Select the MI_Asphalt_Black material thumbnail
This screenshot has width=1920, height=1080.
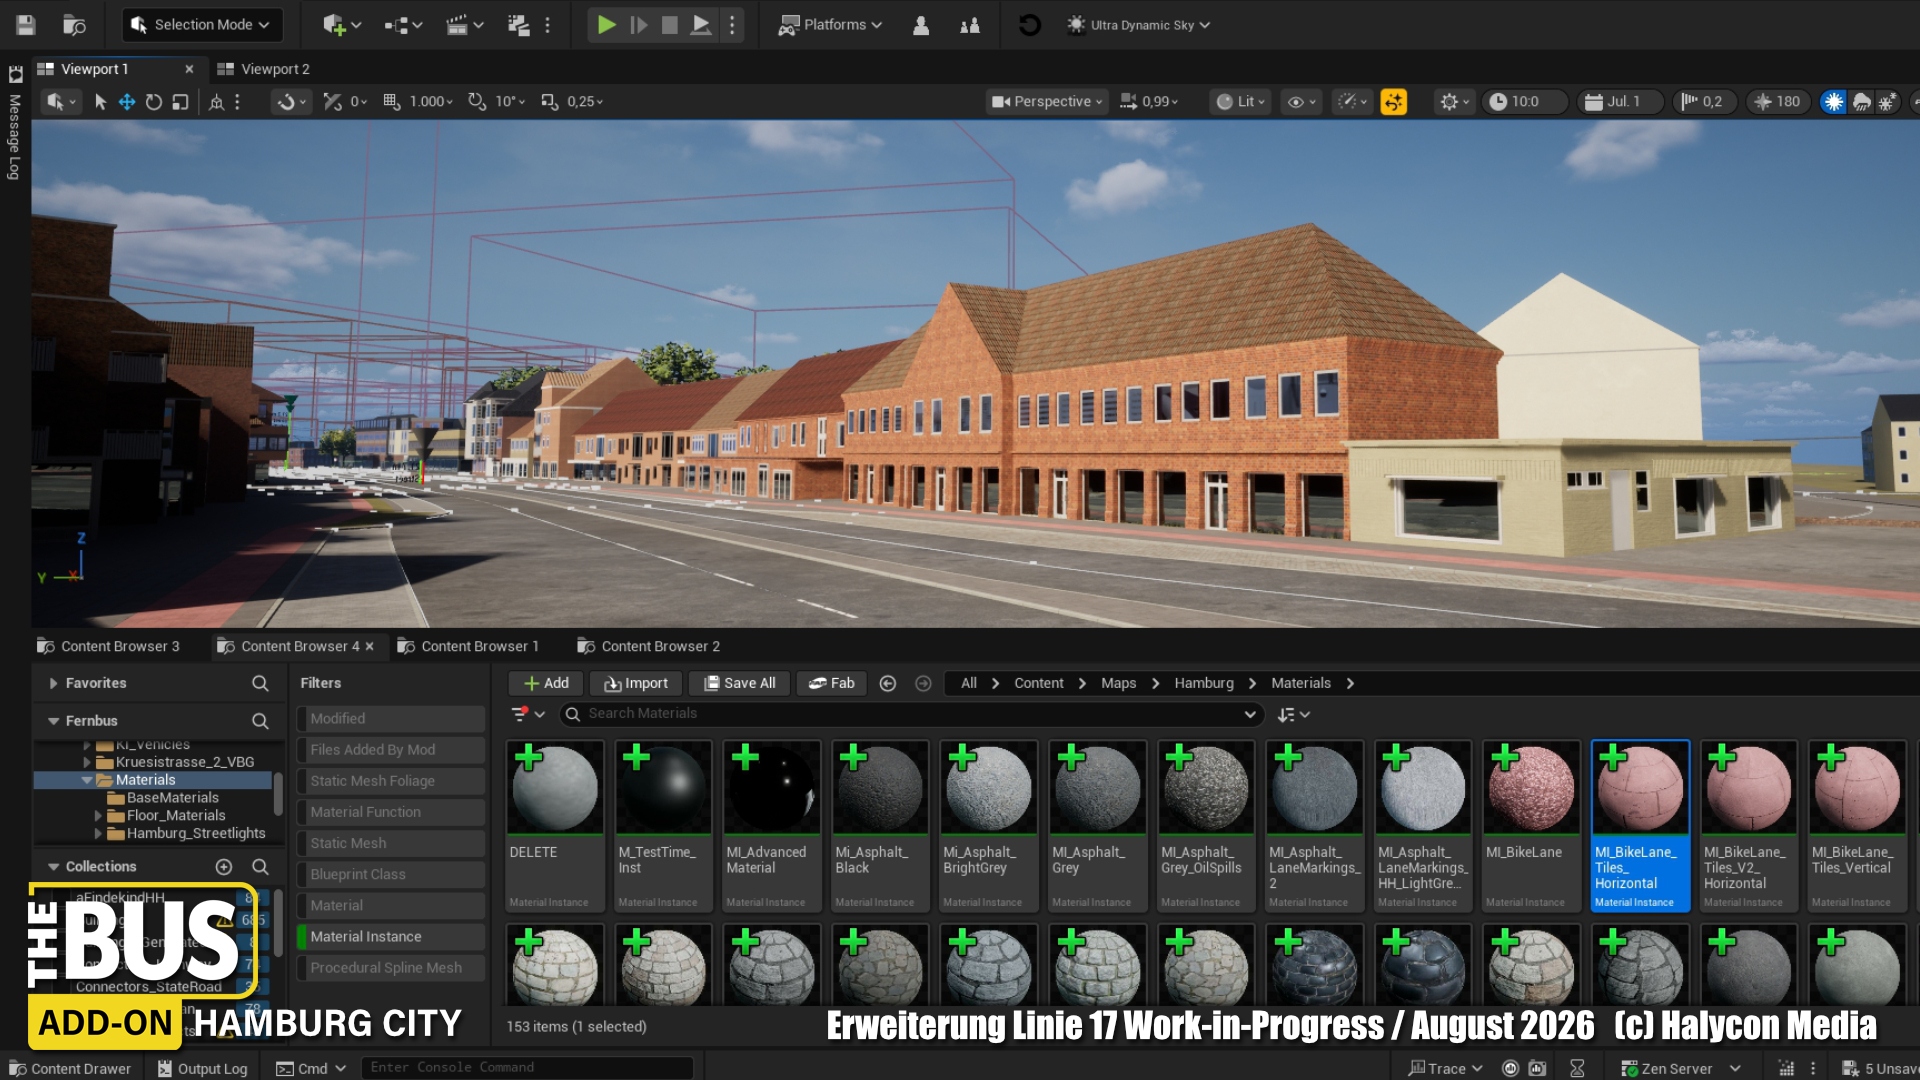click(x=880, y=788)
